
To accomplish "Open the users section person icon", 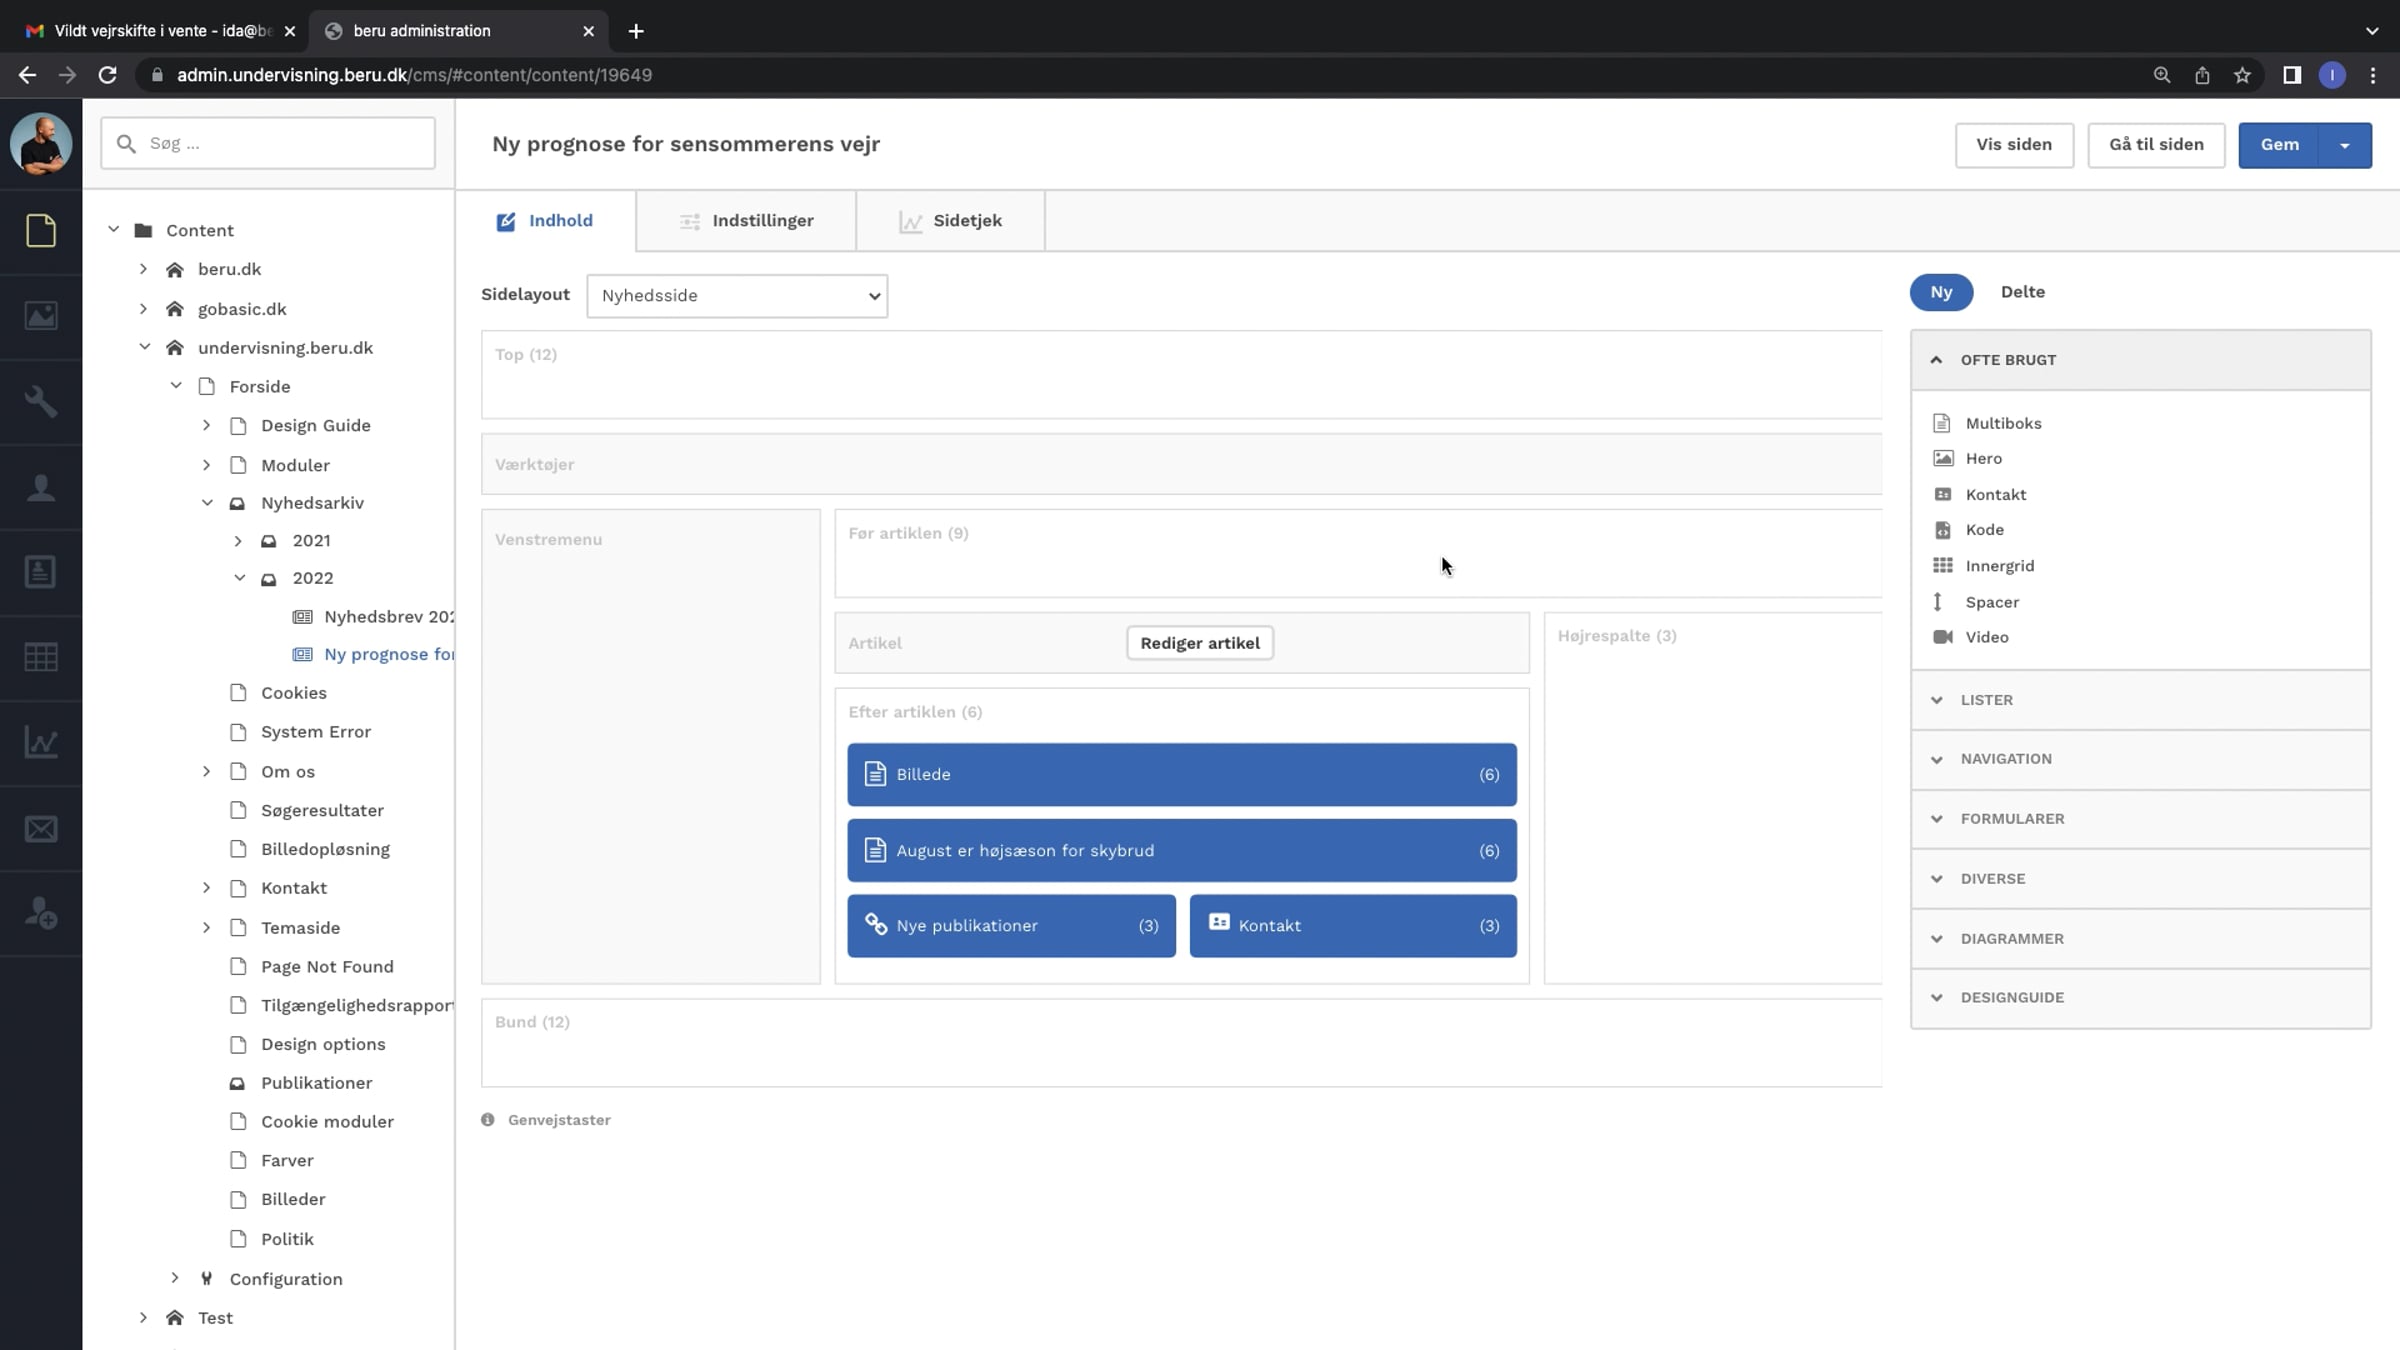I will pos(41,487).
